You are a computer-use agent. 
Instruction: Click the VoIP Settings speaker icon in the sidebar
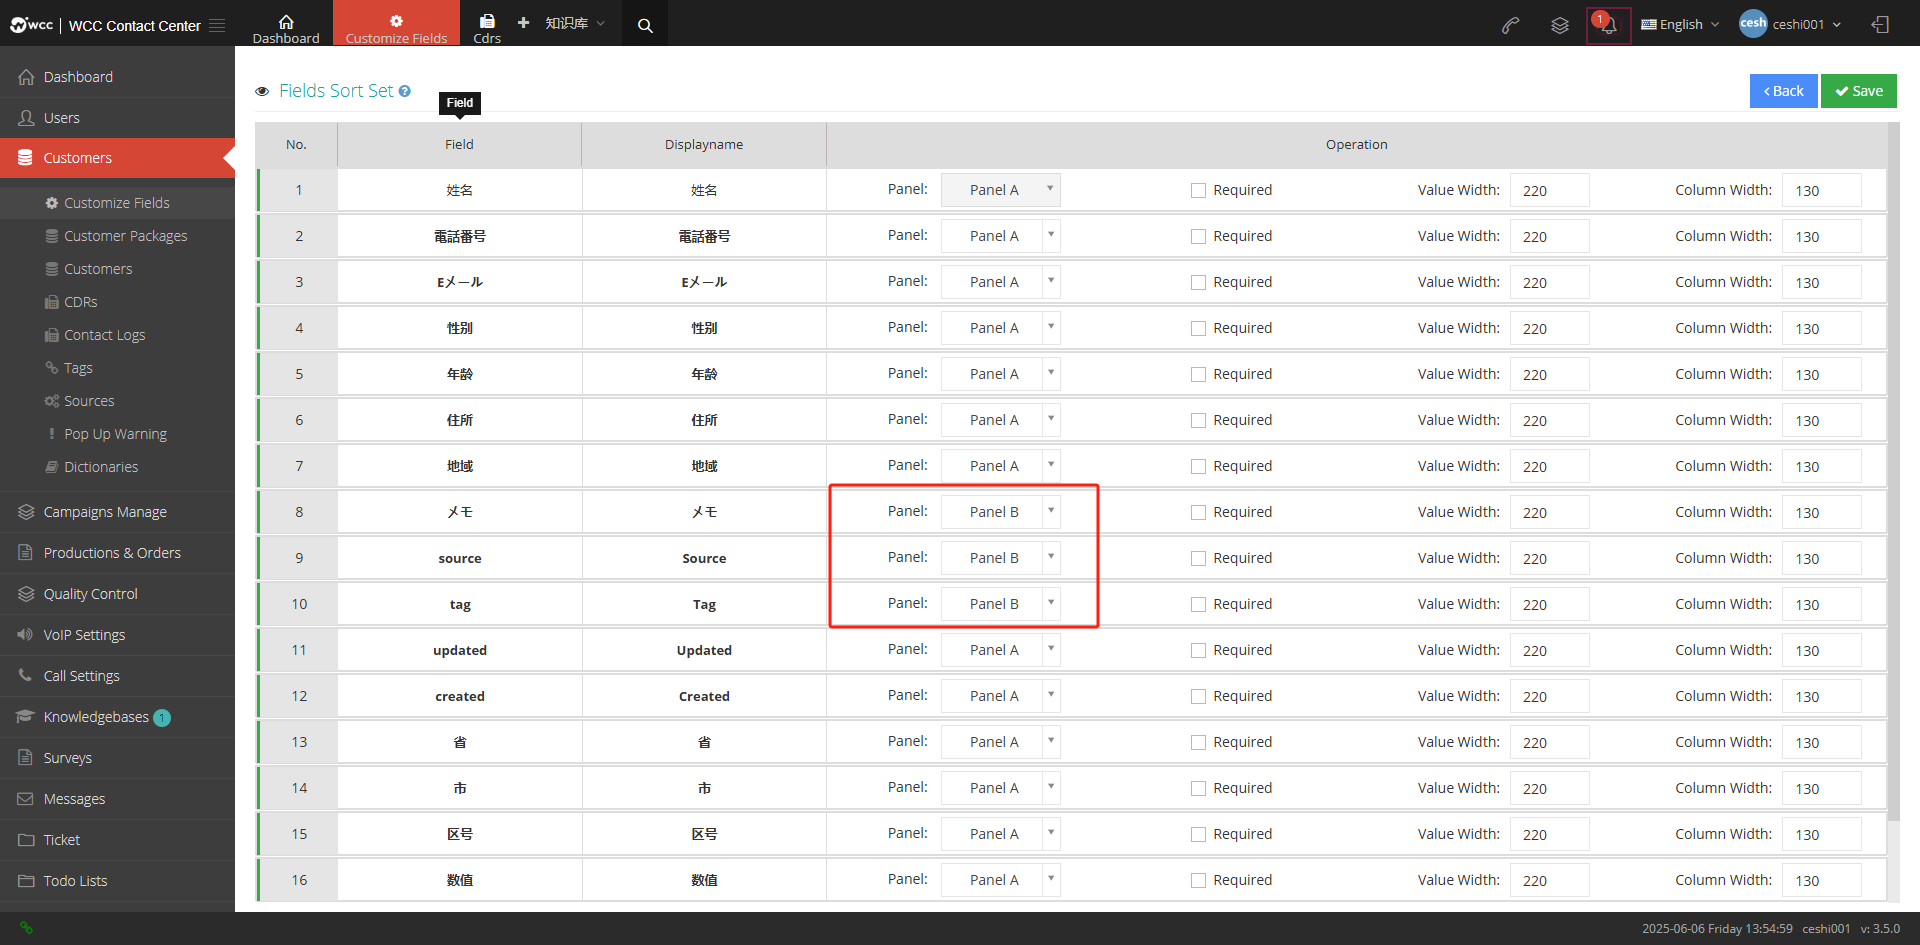[26, 635]
